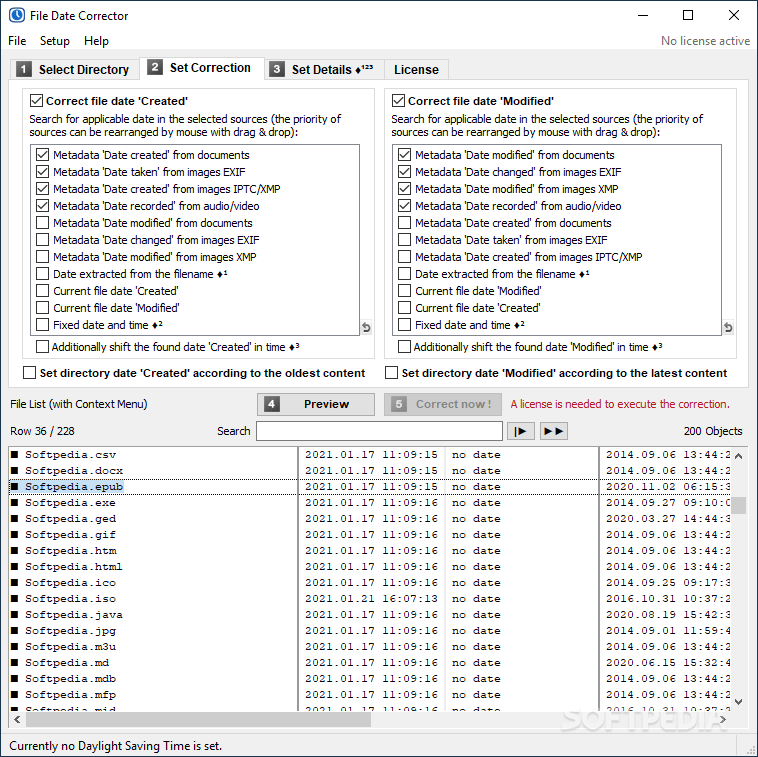Click 'No license active' text
This screenshot has width=758, height=757.
pos(705,41)
